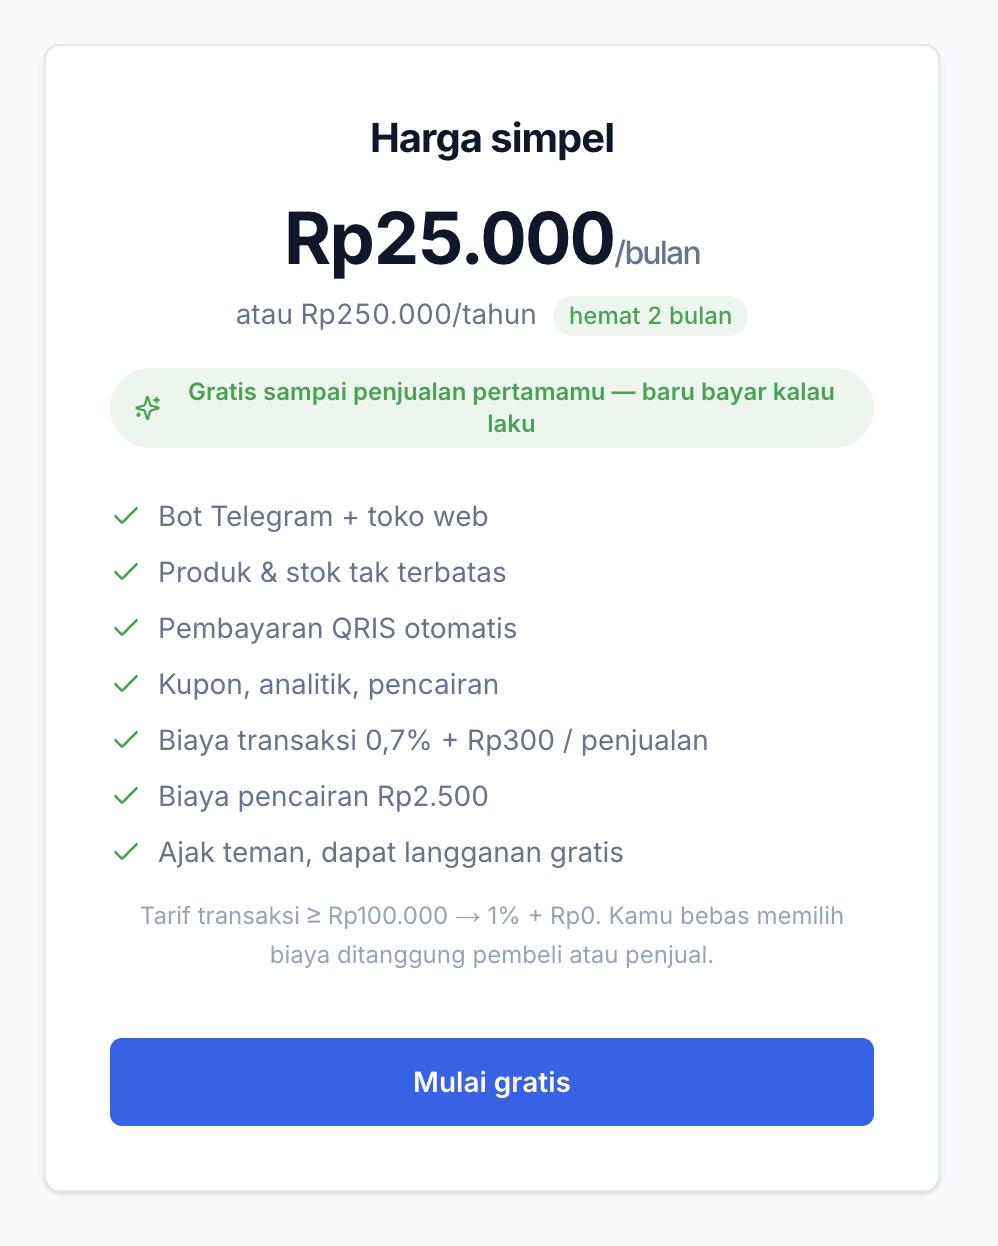Click the checkmark next to Kupon, analitik, pencairan
998x1246 pixels.
(125, 684)
